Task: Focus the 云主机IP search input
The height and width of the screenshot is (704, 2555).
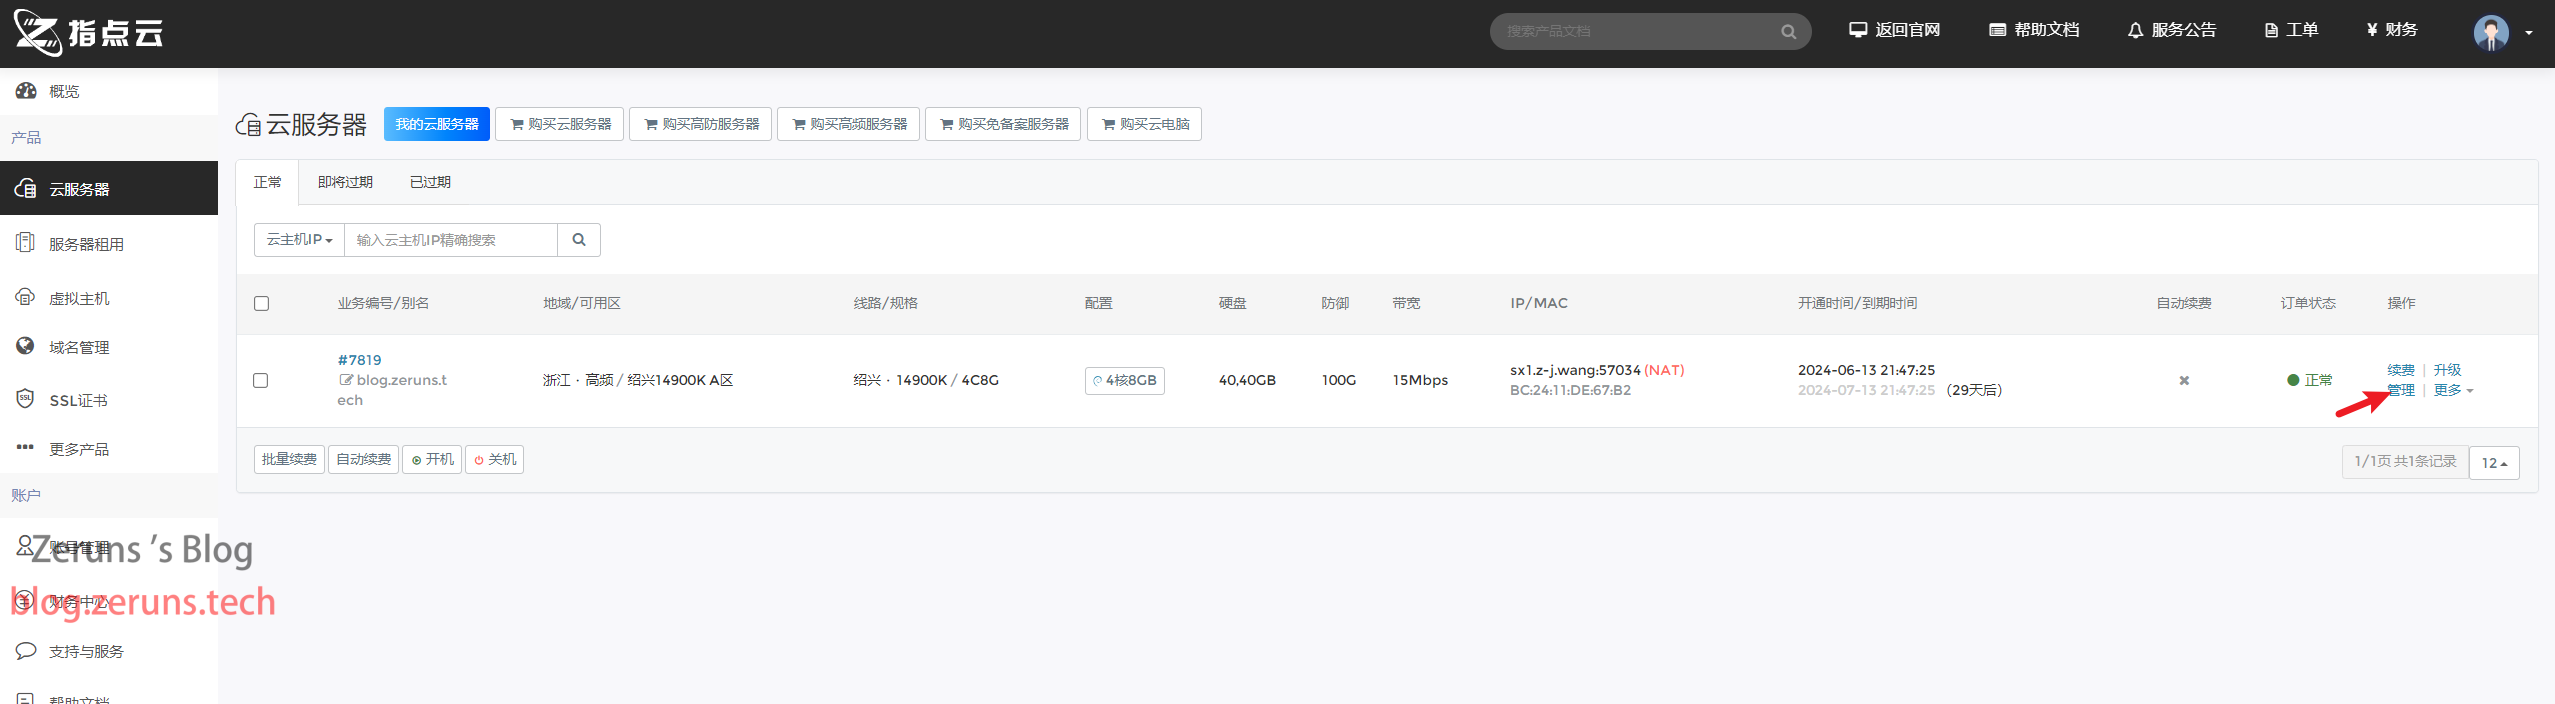Action: click(451, 240)
